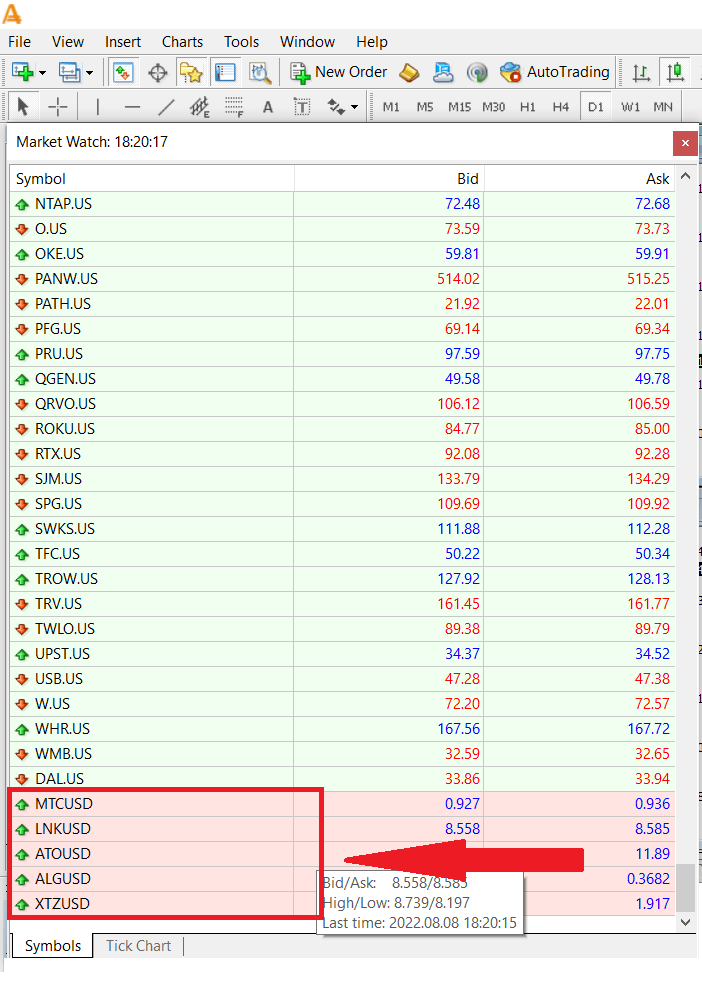Select the M1 timeframe
The width and height of the screenshot is (702, 998).
tap(391, 107)
